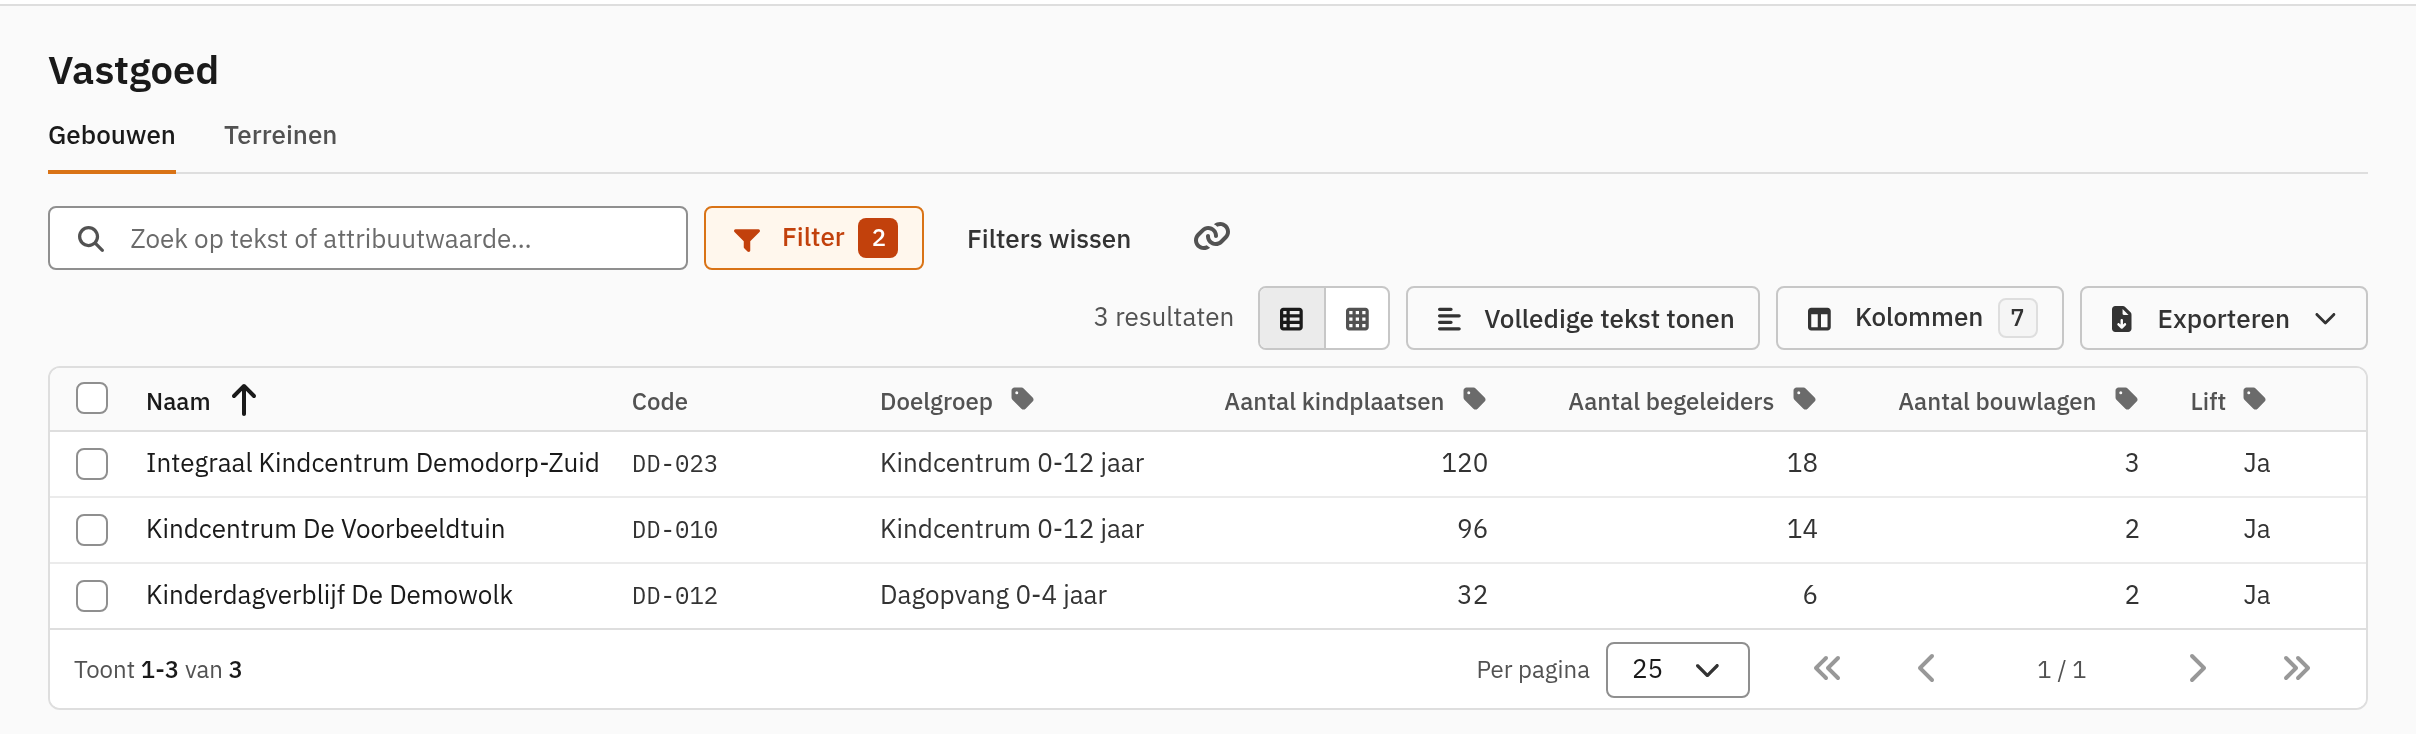Click Dagopvang 0-4 jaar cell
2416x734 pixels.
993,595
